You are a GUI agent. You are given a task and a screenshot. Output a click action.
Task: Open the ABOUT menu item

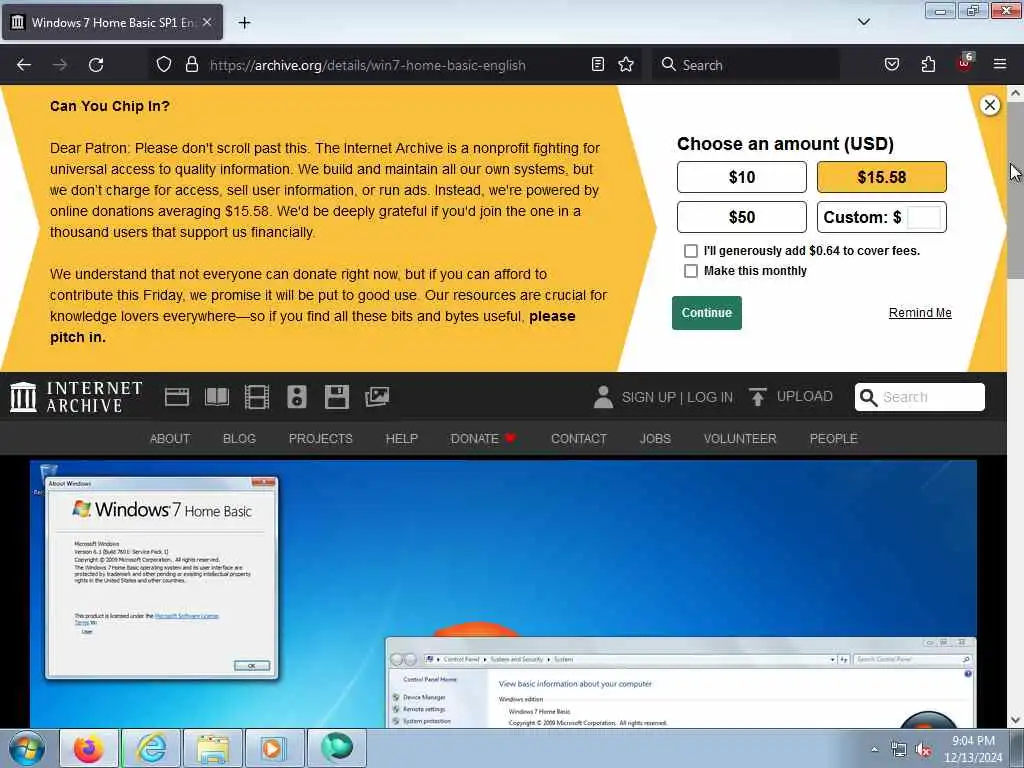170,439
